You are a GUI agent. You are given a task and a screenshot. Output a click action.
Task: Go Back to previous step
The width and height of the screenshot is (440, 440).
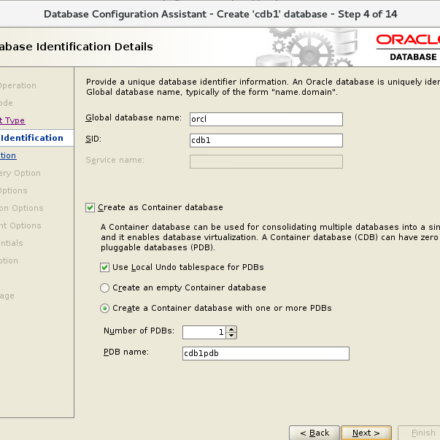(314, 433)
